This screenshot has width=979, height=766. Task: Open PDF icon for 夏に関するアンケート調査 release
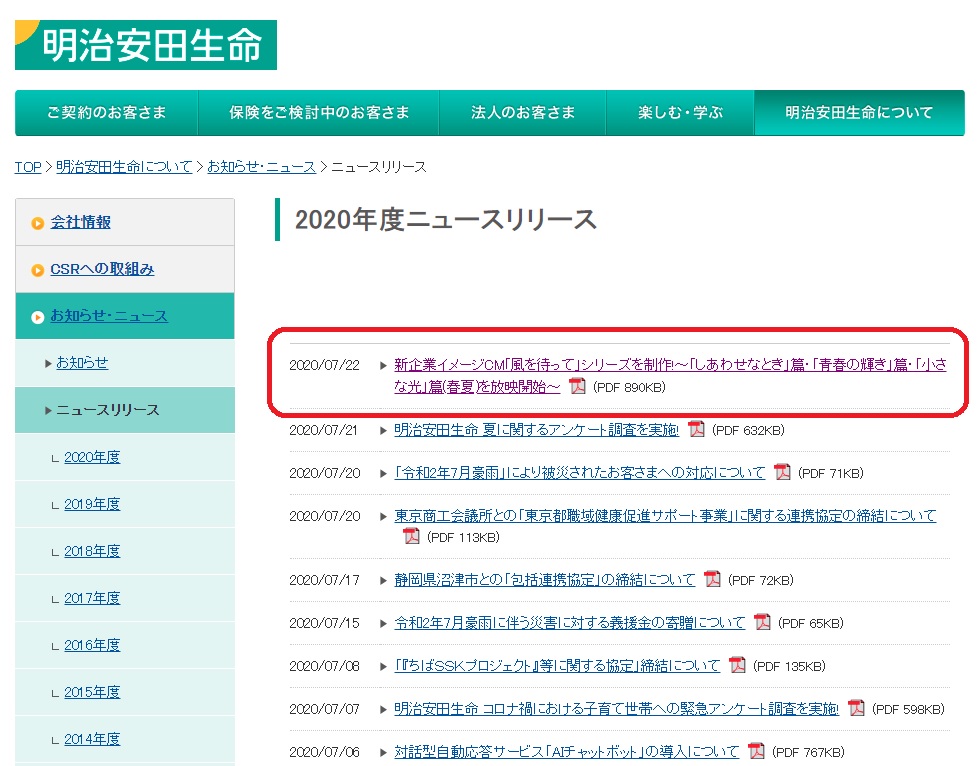pos(696,430)
